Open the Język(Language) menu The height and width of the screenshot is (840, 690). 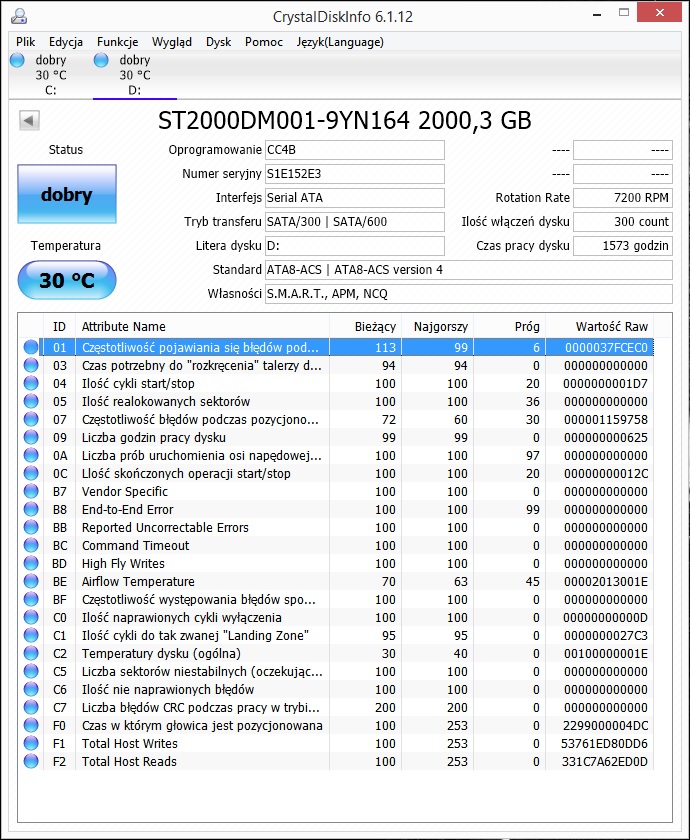tap(340, 42)
